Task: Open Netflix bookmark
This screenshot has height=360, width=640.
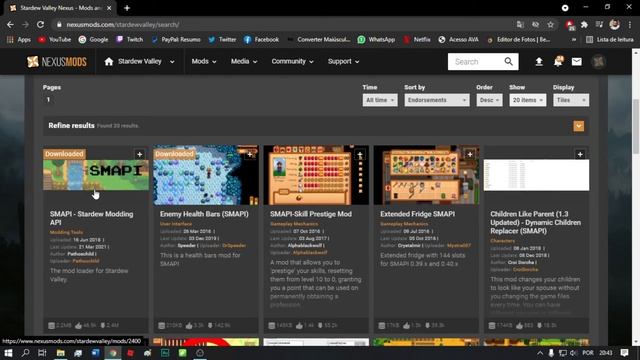Action: tap(417, 40)
